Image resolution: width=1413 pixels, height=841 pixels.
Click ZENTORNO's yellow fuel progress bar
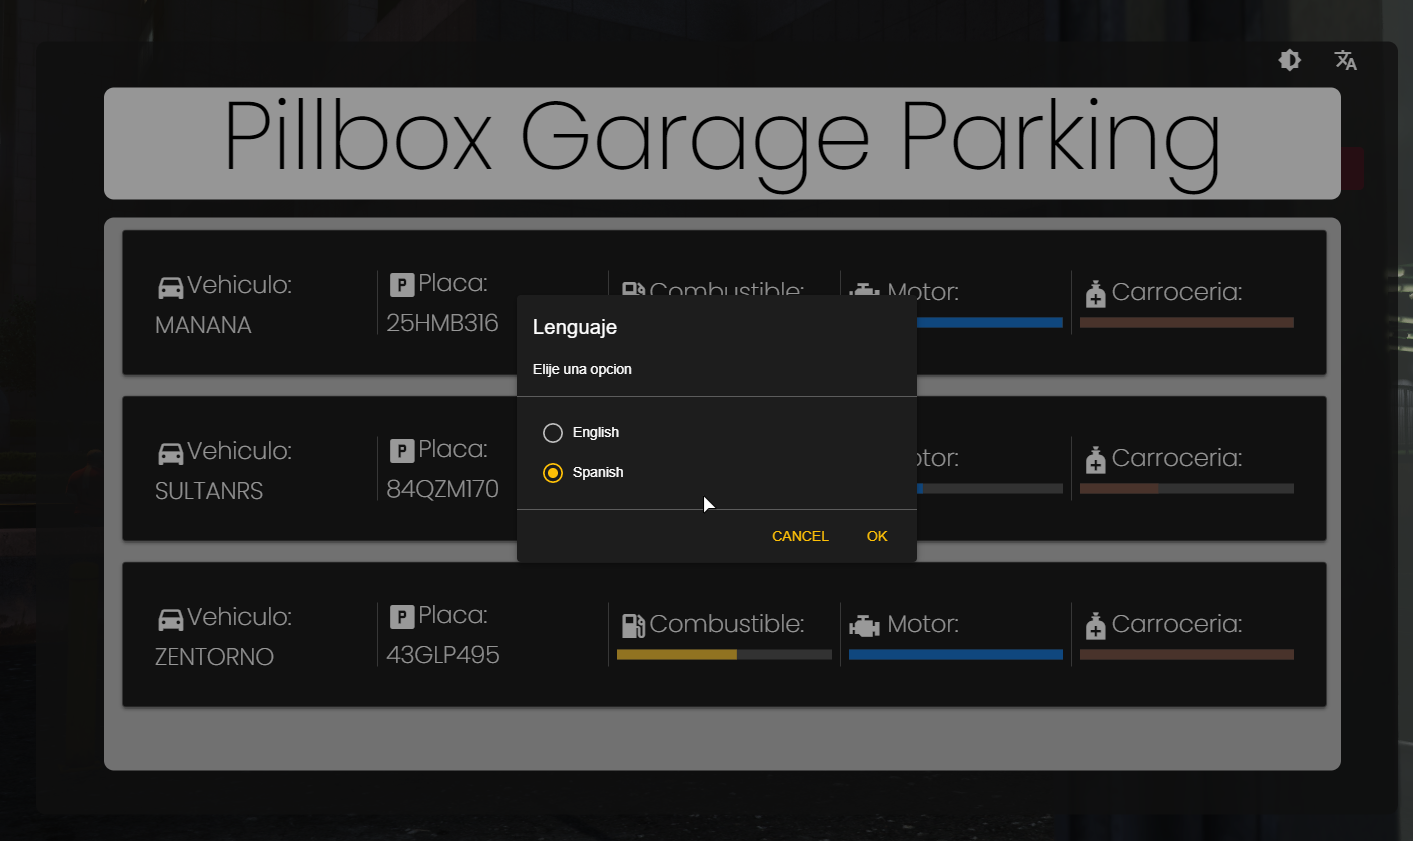pos(675,654)
